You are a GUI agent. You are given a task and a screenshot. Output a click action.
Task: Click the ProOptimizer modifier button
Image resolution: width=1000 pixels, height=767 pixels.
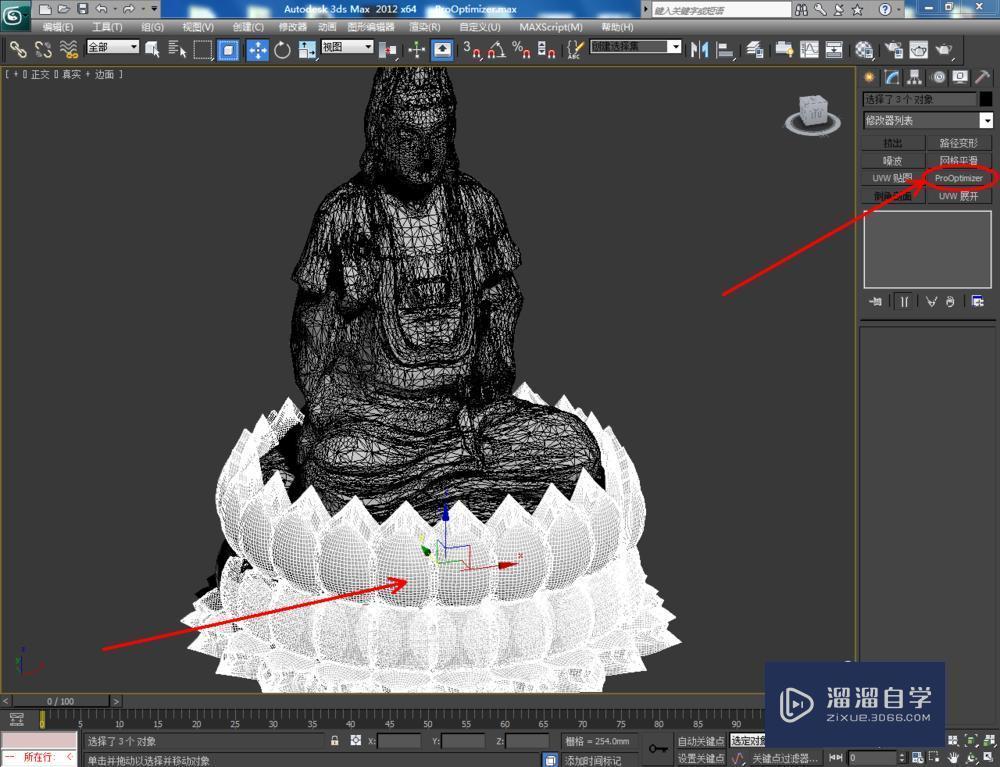click(958, 177)
